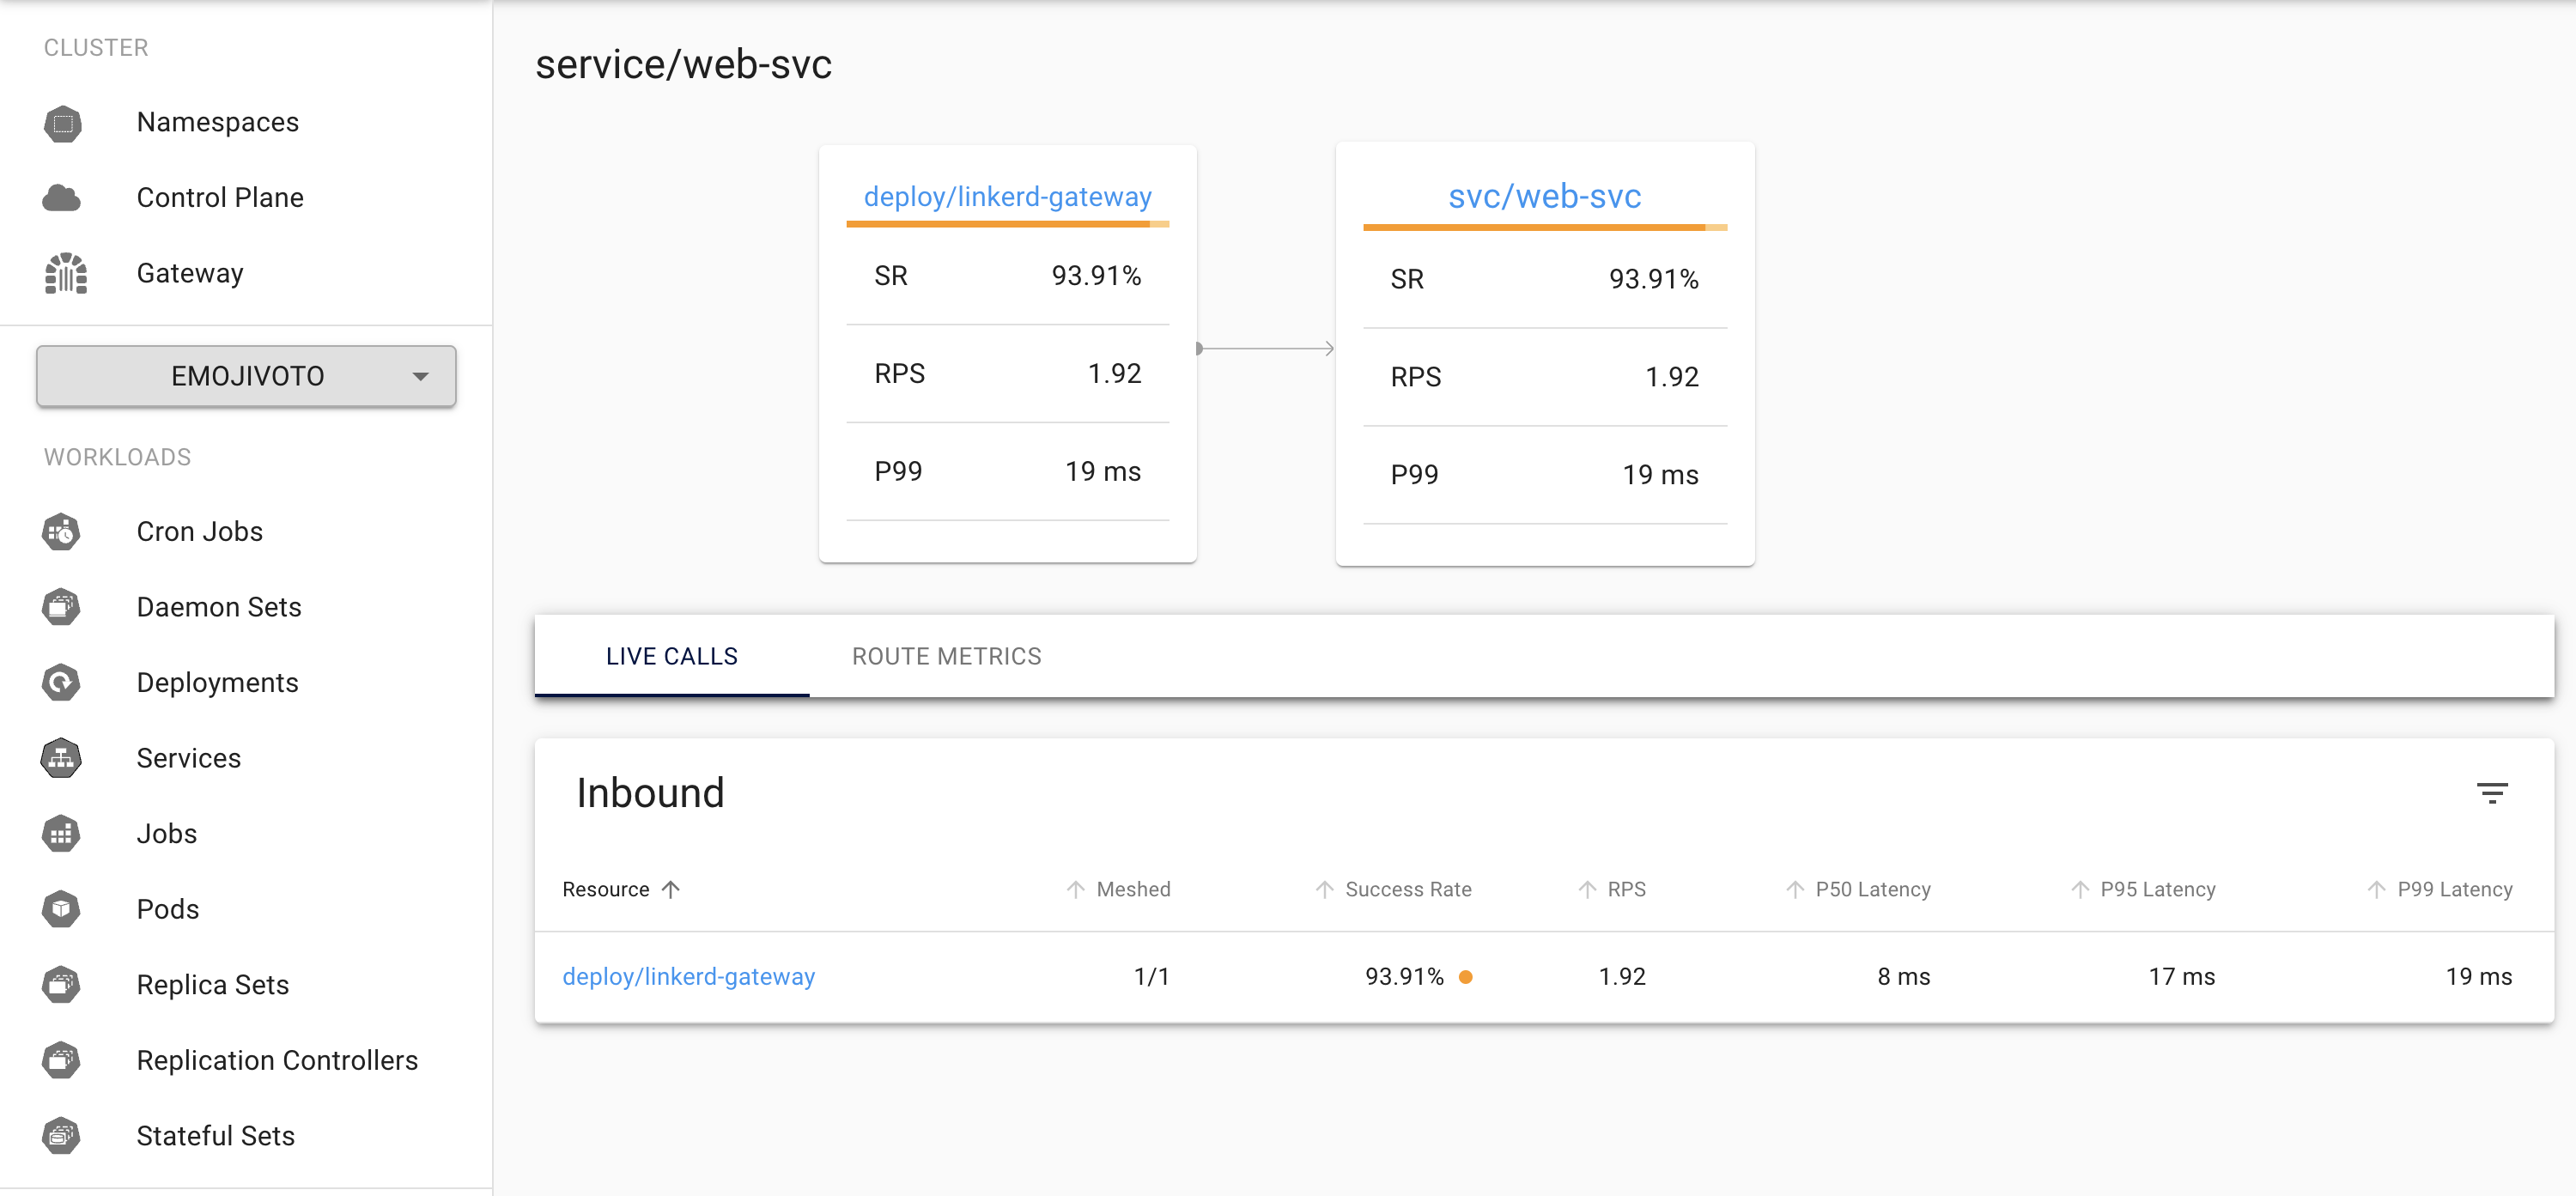This screenshot has width=2576, height=1196.
Task: Click the svc/web-svc success rate bar
Action: pos(1545,228)
